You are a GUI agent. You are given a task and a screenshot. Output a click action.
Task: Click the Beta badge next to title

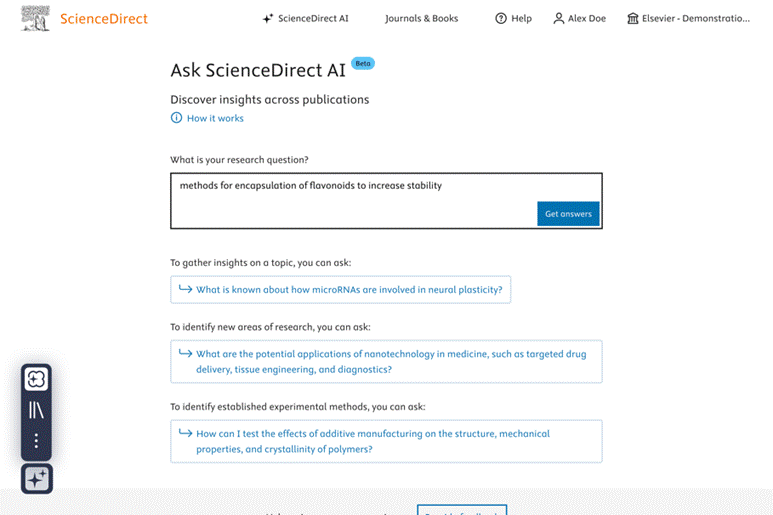pos(363,63)
